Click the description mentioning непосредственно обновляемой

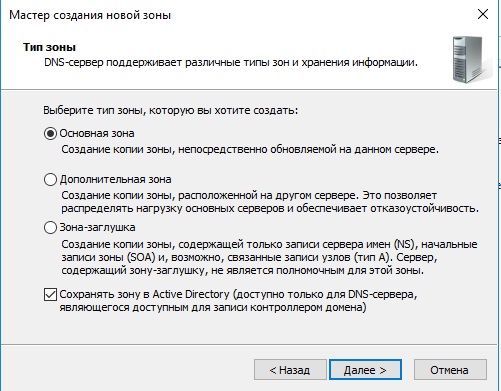coord(250,149)
